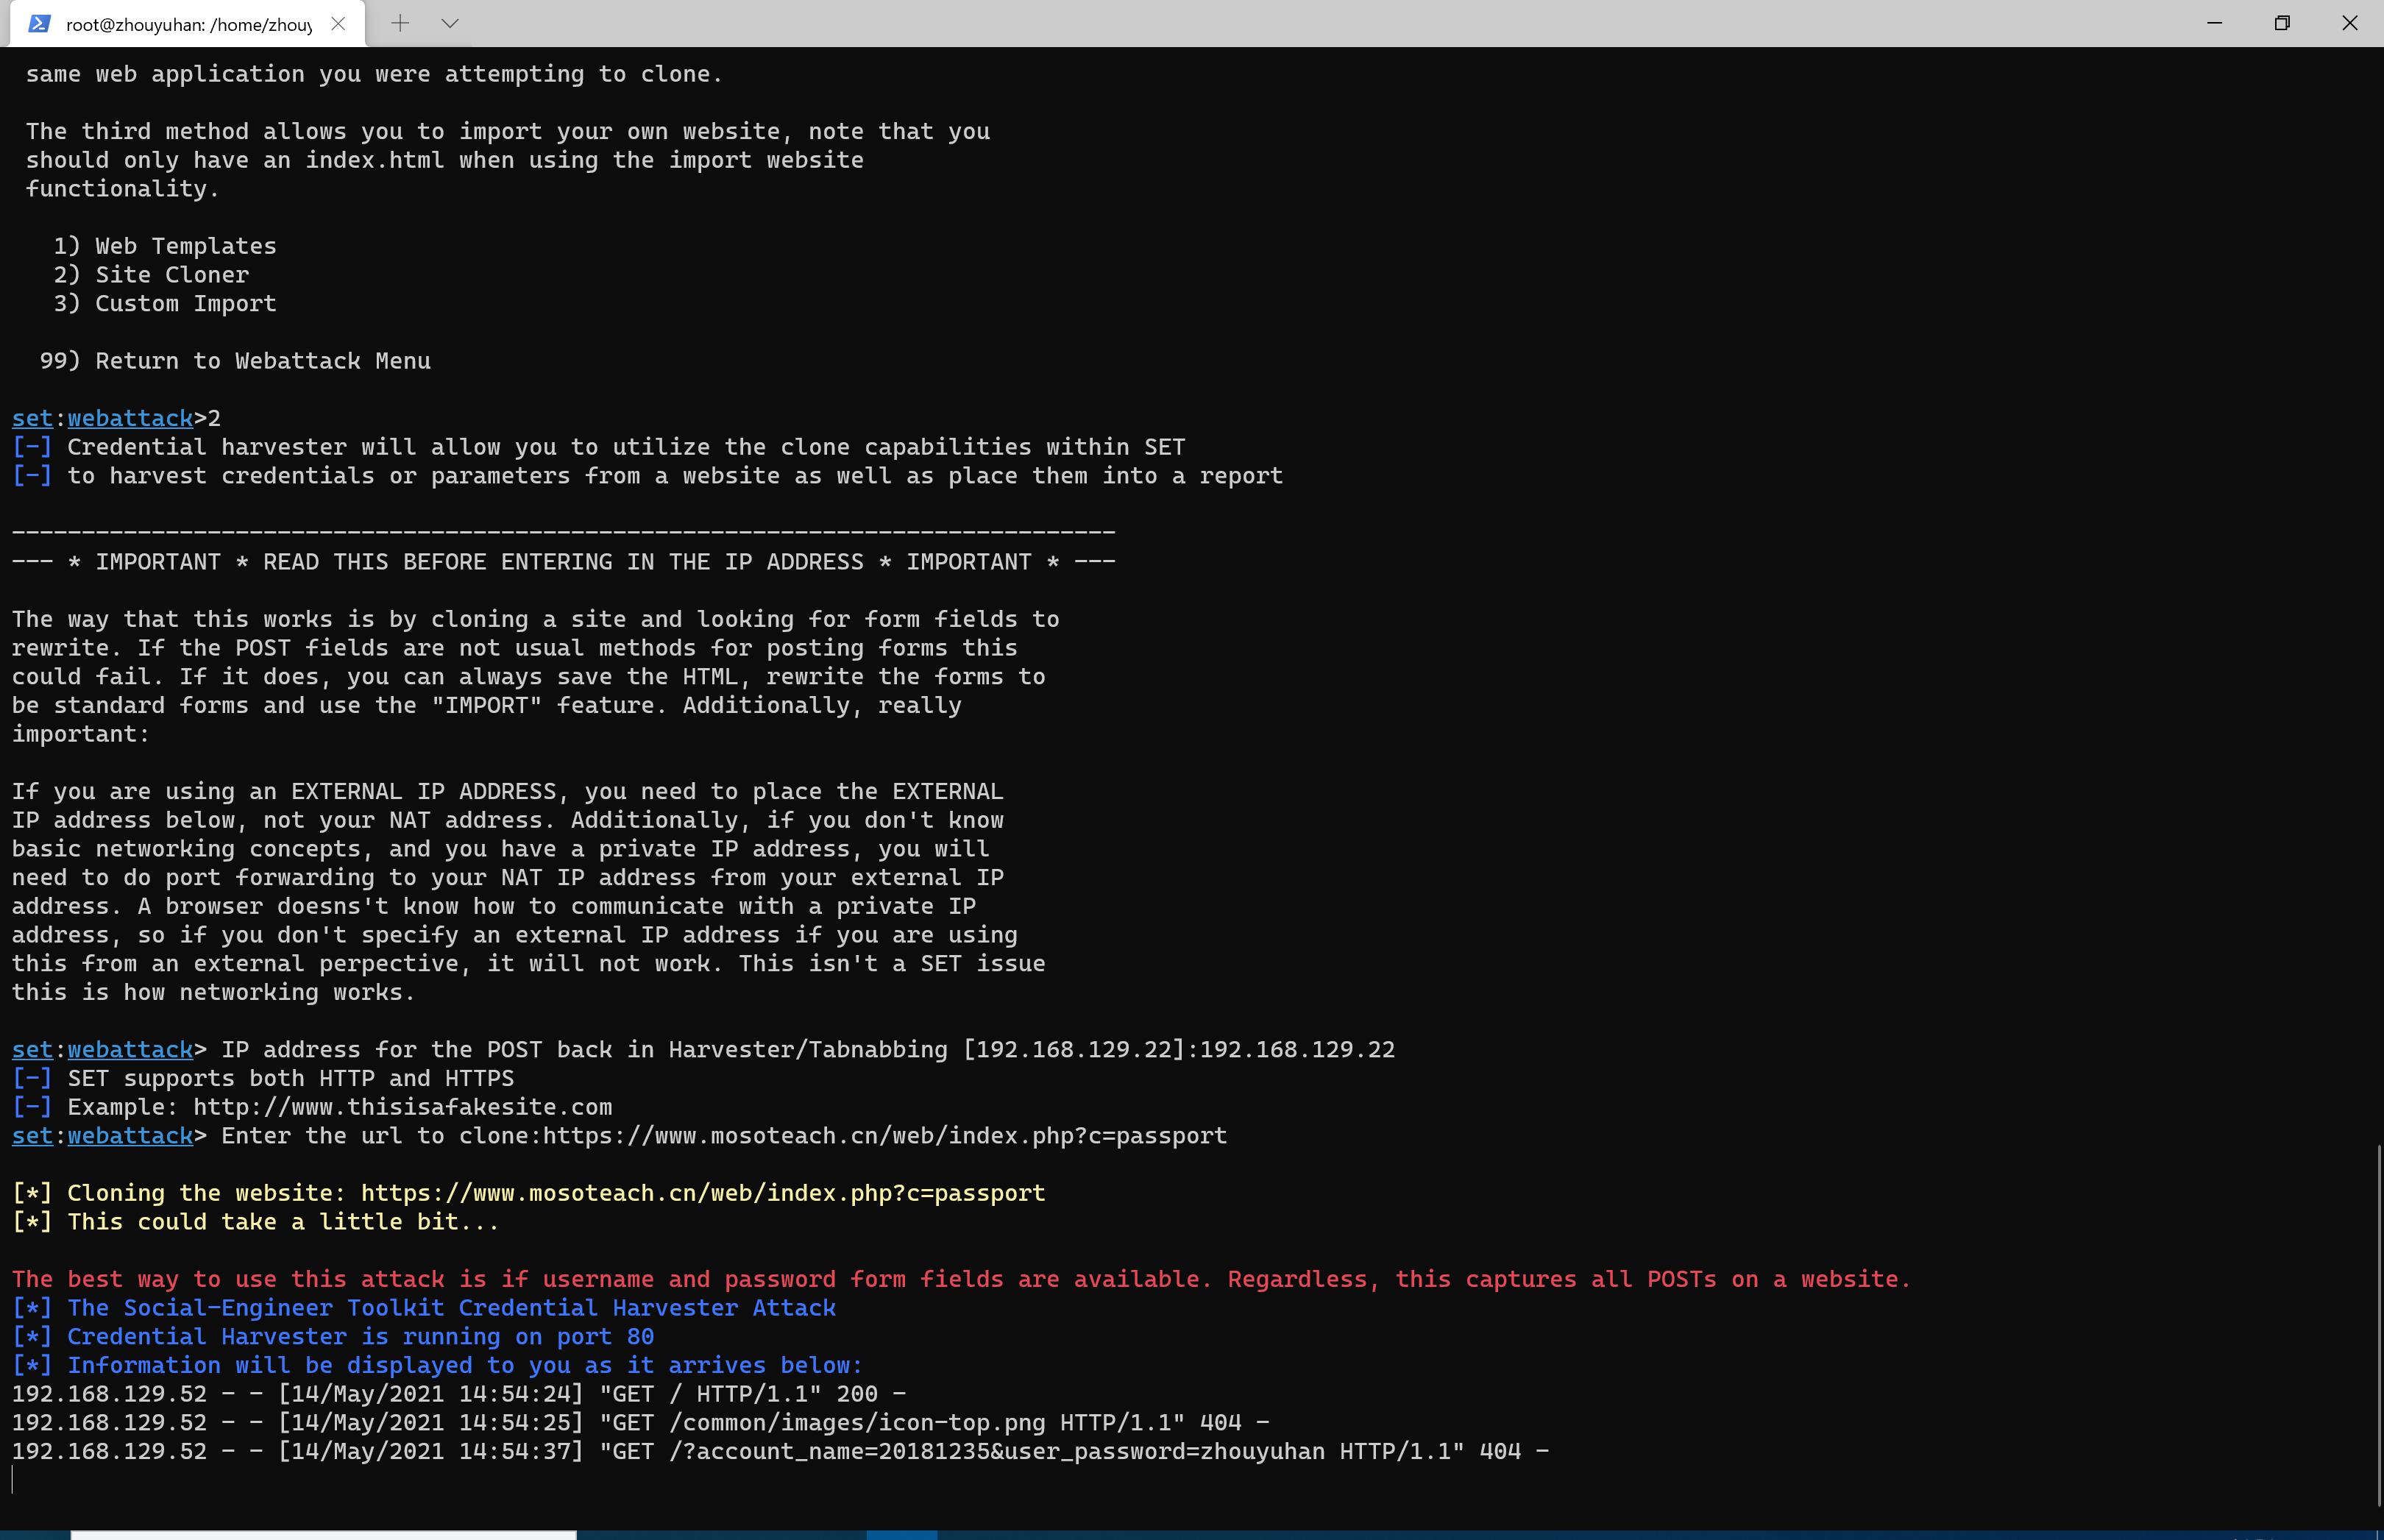The width and height of the screenshot is (2384, 1540).
Task: Click the terminal icon in the root@zhouyuhan tab
Action: (x=39, y=24)
